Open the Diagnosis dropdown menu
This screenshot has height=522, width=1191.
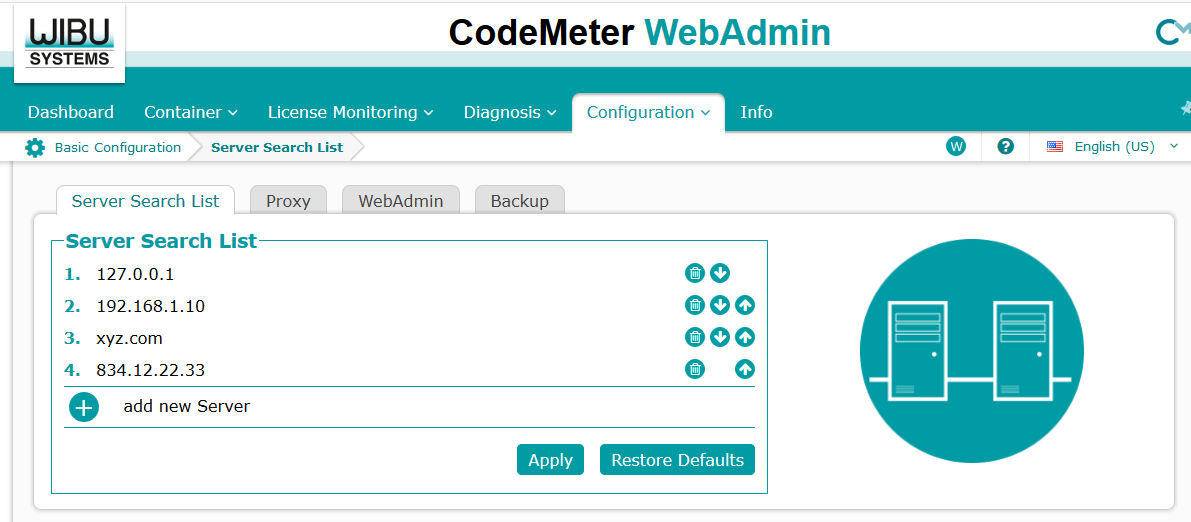coord(509,112)
